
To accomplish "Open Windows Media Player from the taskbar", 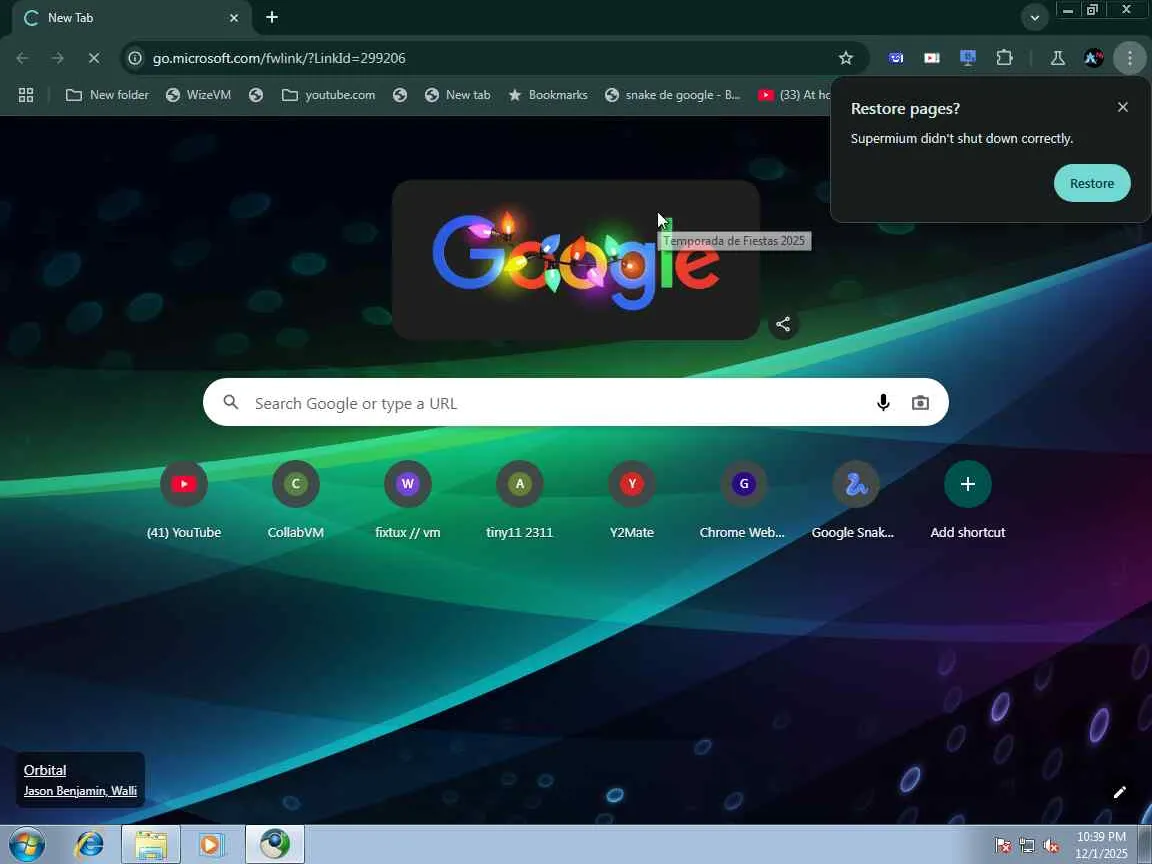I will [212, 844].
